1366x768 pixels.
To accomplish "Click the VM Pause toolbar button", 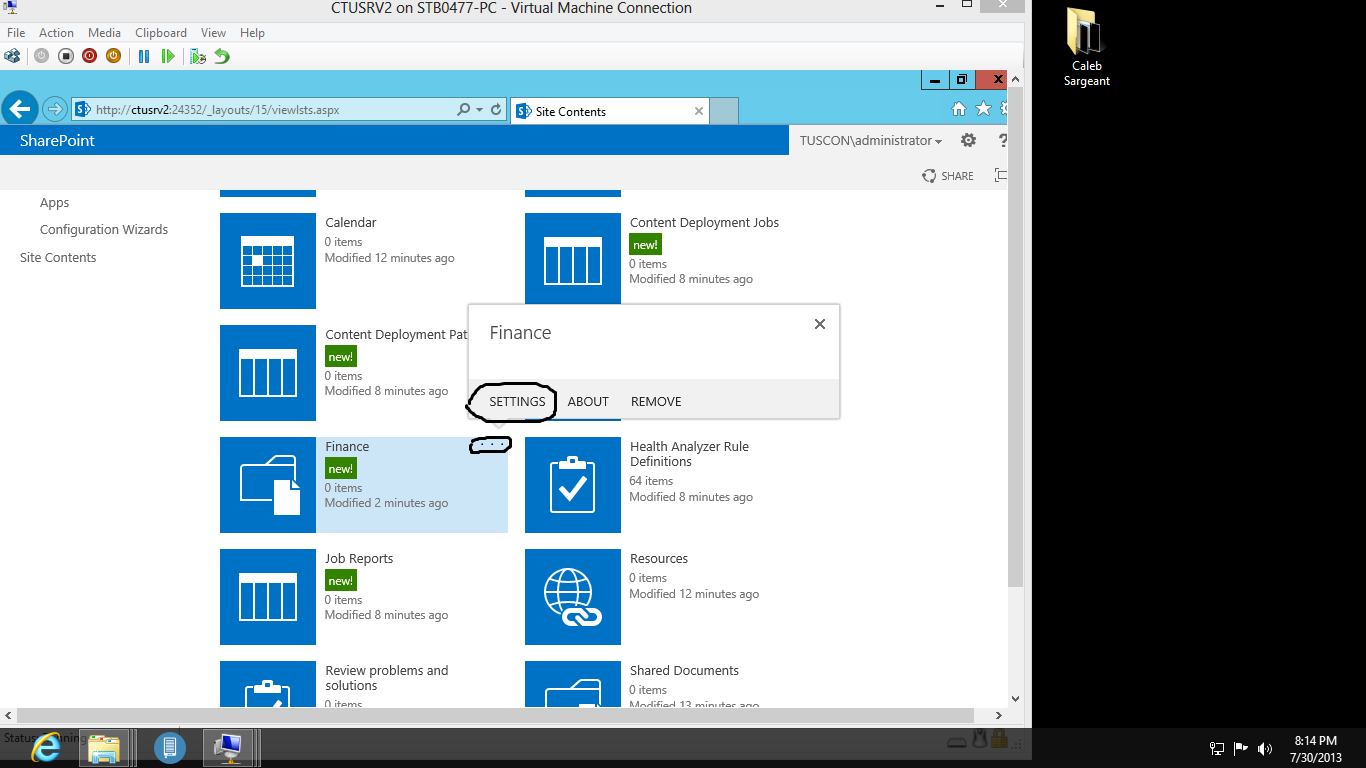I will pos(144,56).
